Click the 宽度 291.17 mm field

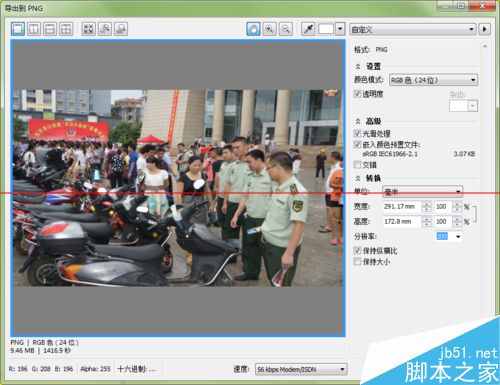402,207
